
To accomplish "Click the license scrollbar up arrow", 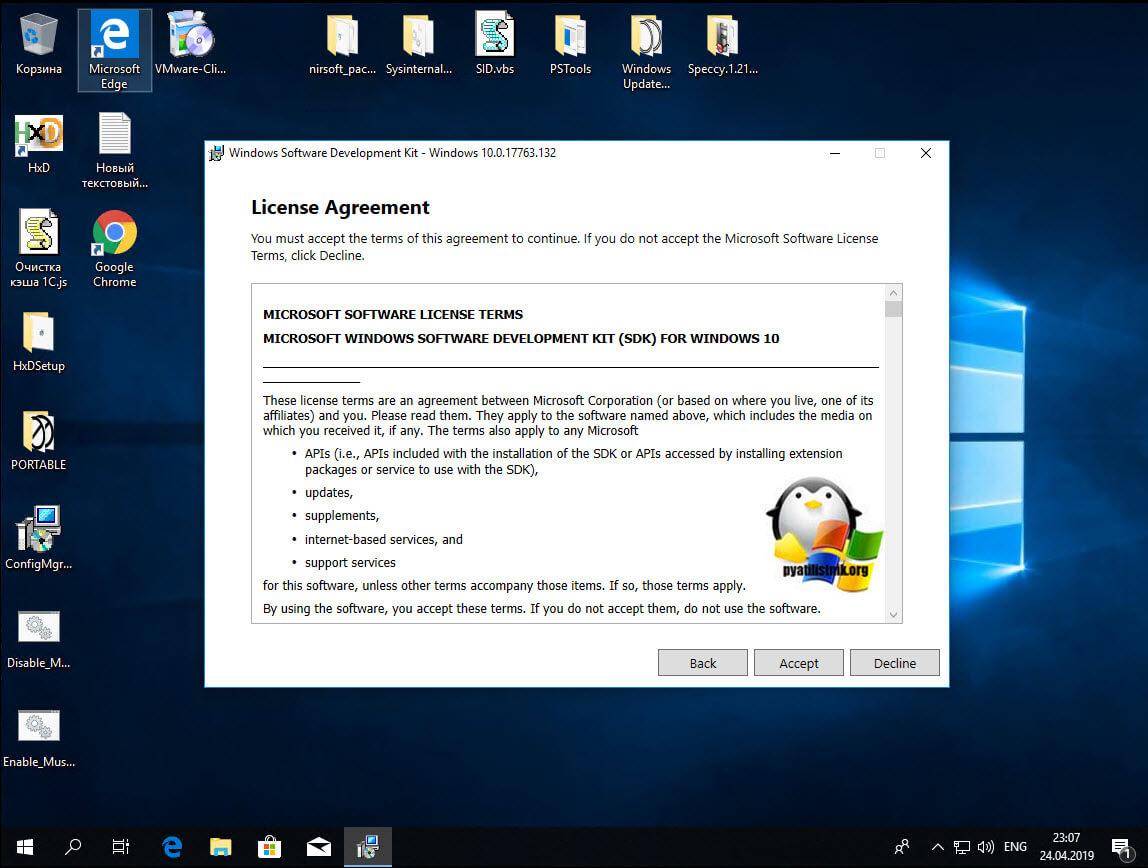I will [893, 293].
